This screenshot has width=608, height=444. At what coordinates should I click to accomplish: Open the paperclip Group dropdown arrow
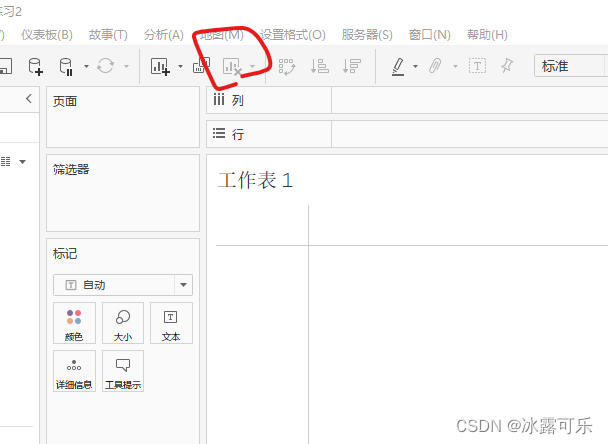(x=456, y=66)
